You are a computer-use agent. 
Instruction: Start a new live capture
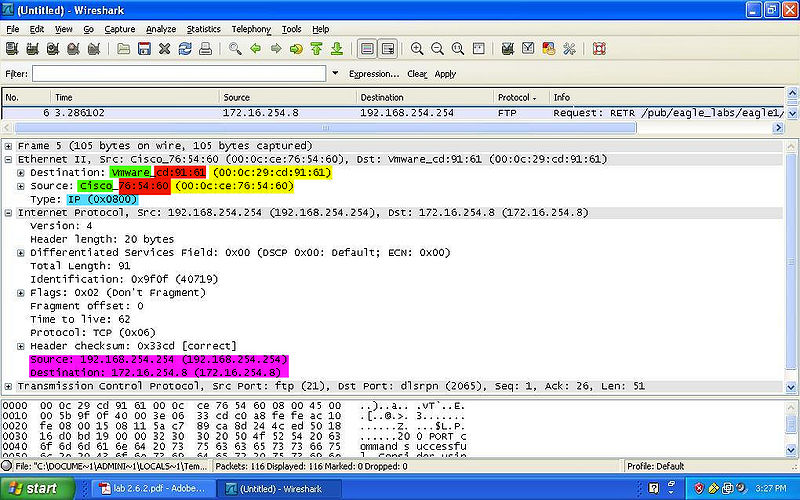pyautogui.click(x=53, y=49)
